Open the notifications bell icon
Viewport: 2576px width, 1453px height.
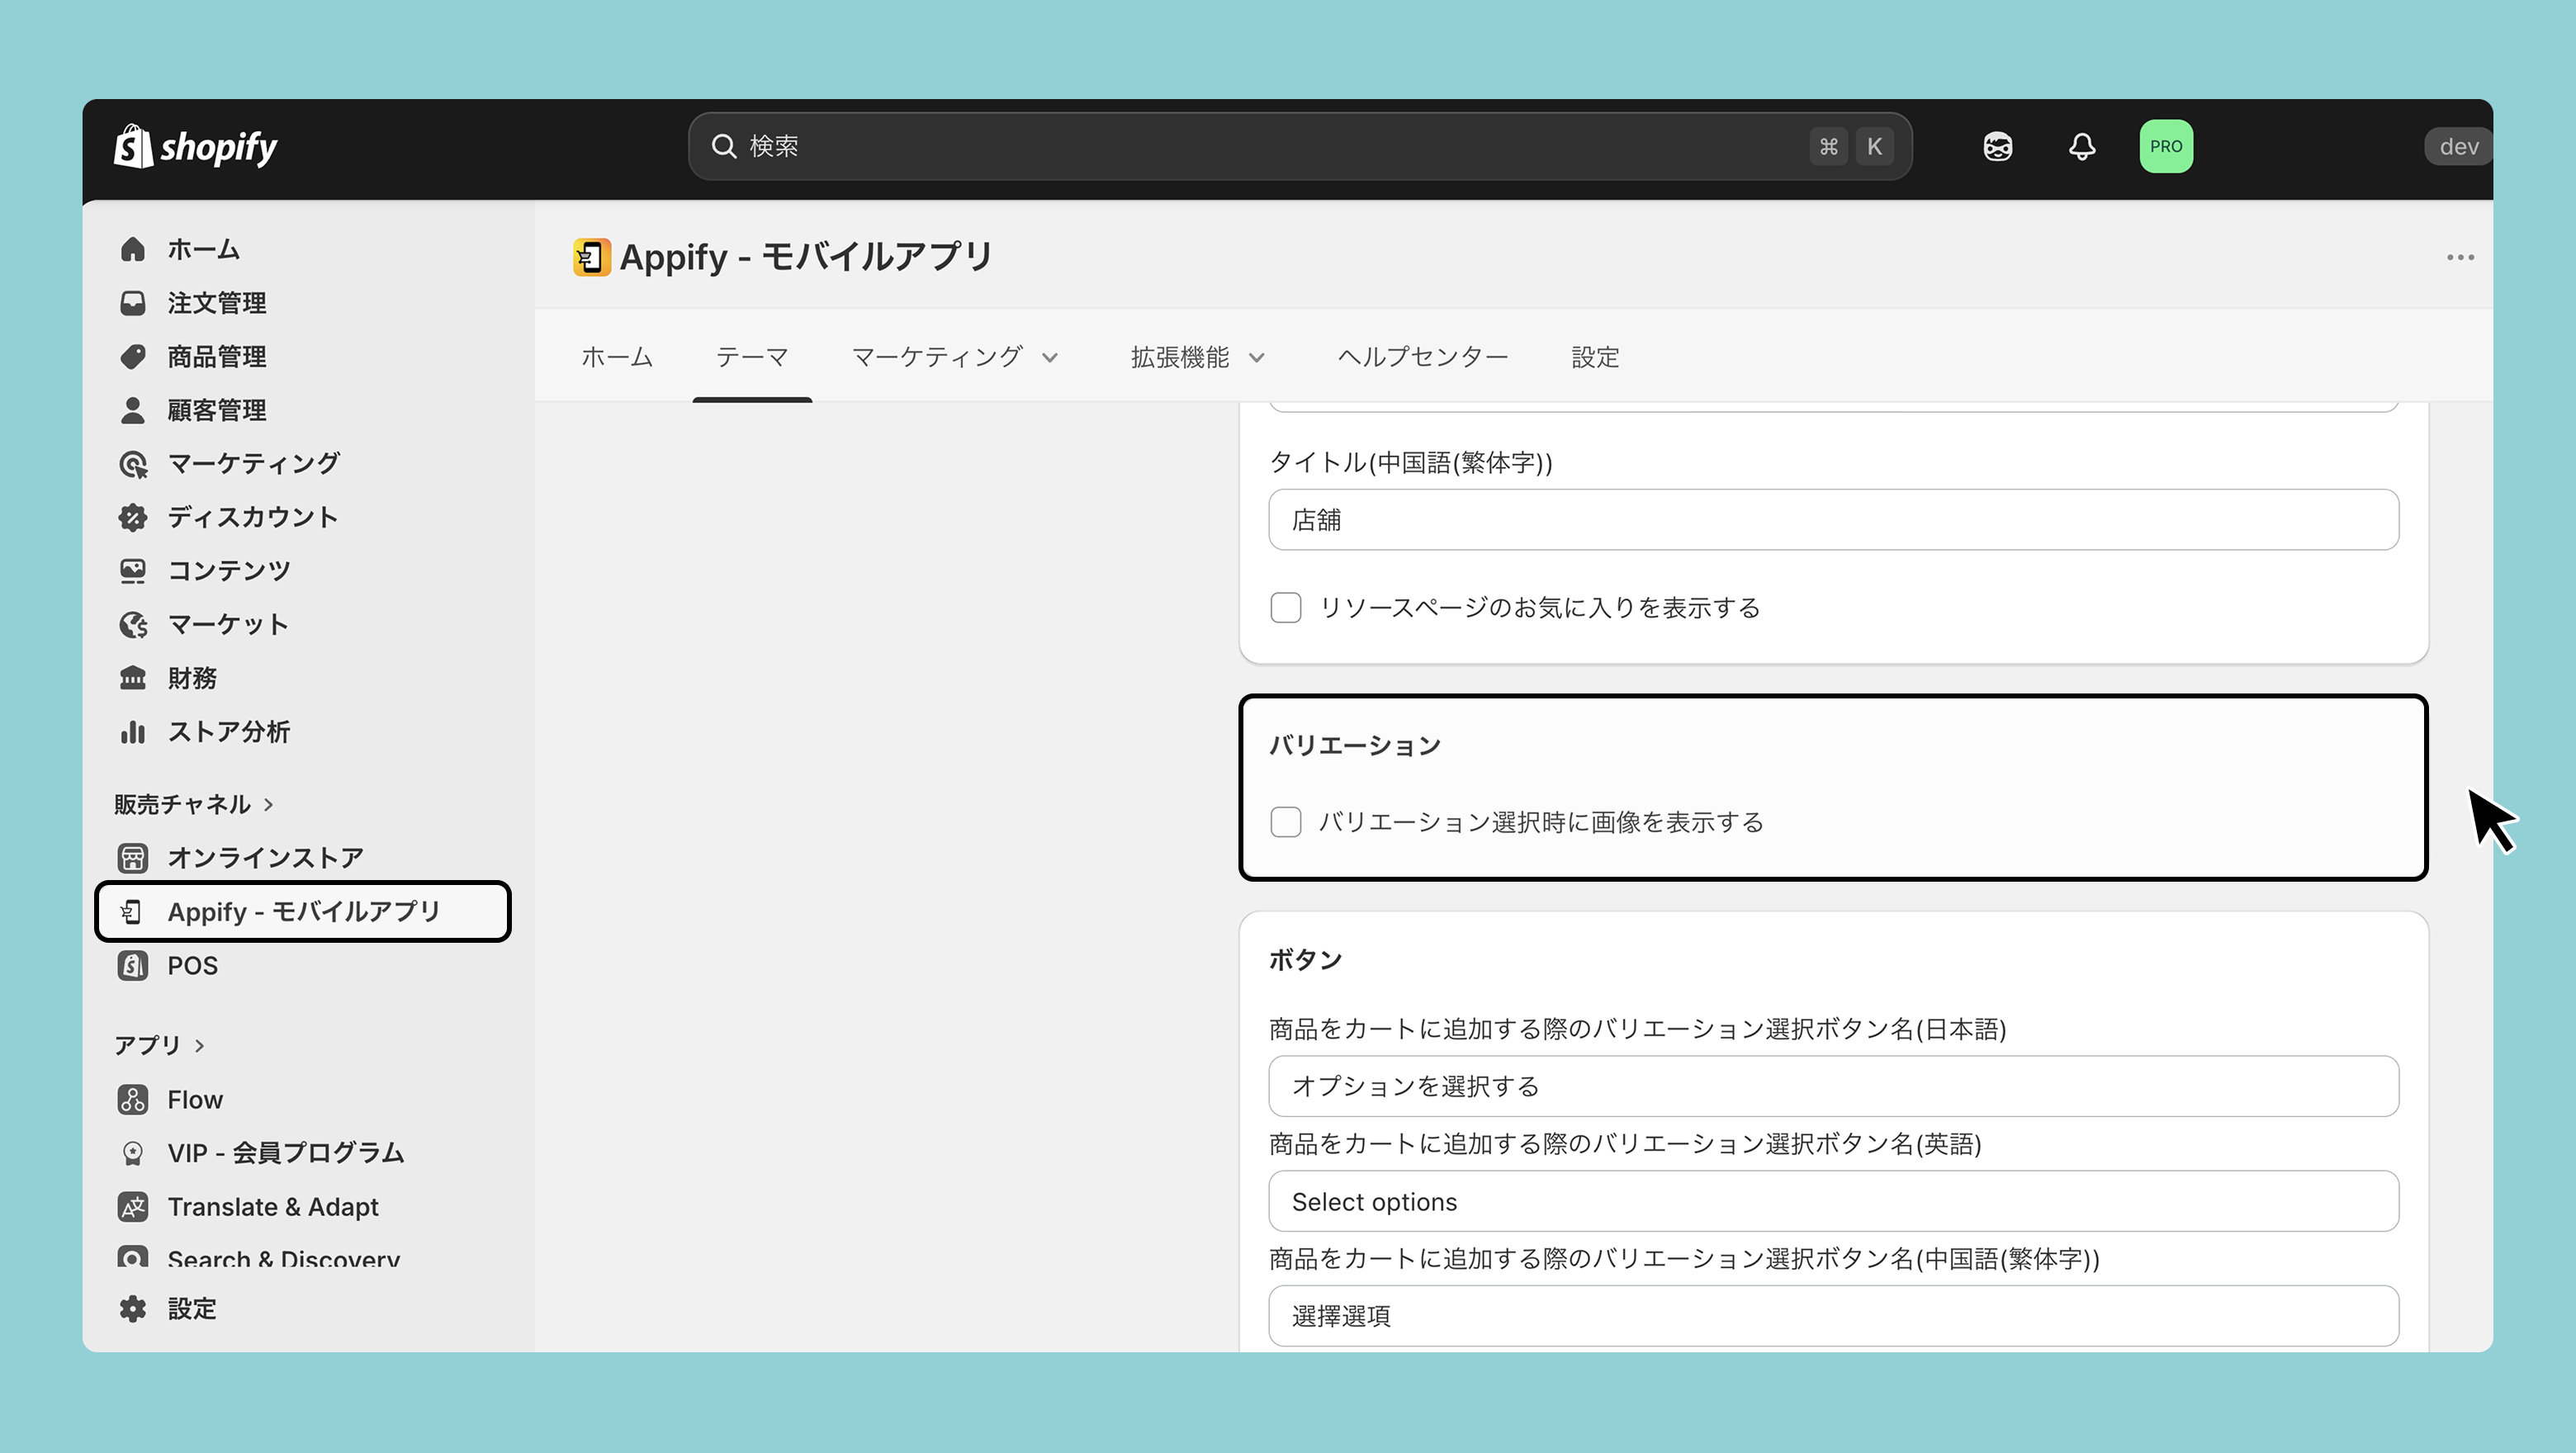point(2082,146)
